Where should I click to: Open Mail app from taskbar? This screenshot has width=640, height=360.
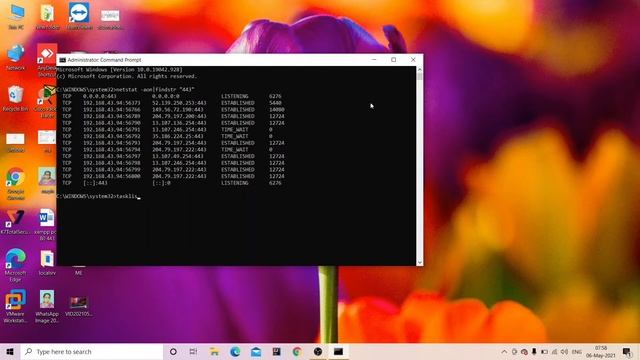(256, 351)
